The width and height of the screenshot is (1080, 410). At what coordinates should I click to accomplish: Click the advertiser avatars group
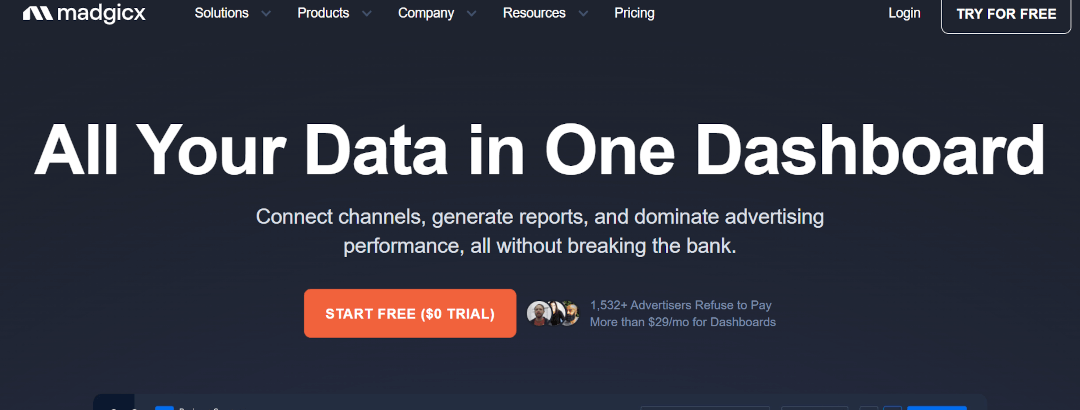click(552, 314)
